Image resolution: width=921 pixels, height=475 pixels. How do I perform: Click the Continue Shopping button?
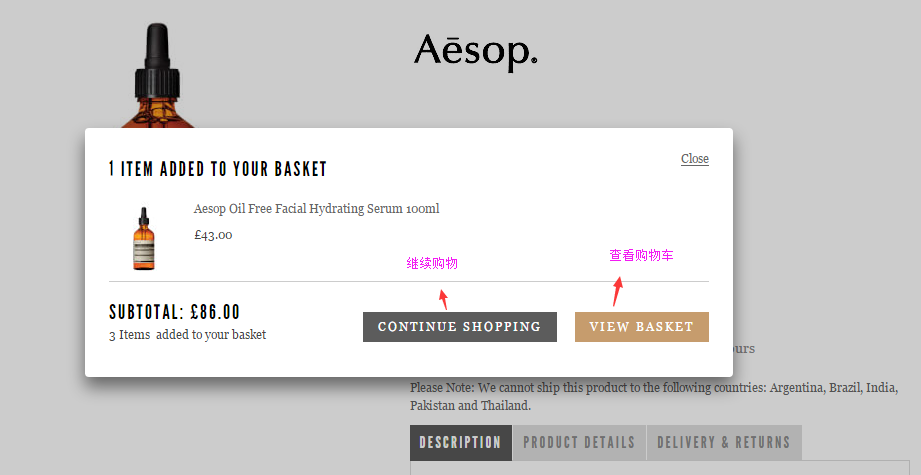click(459, 327)
